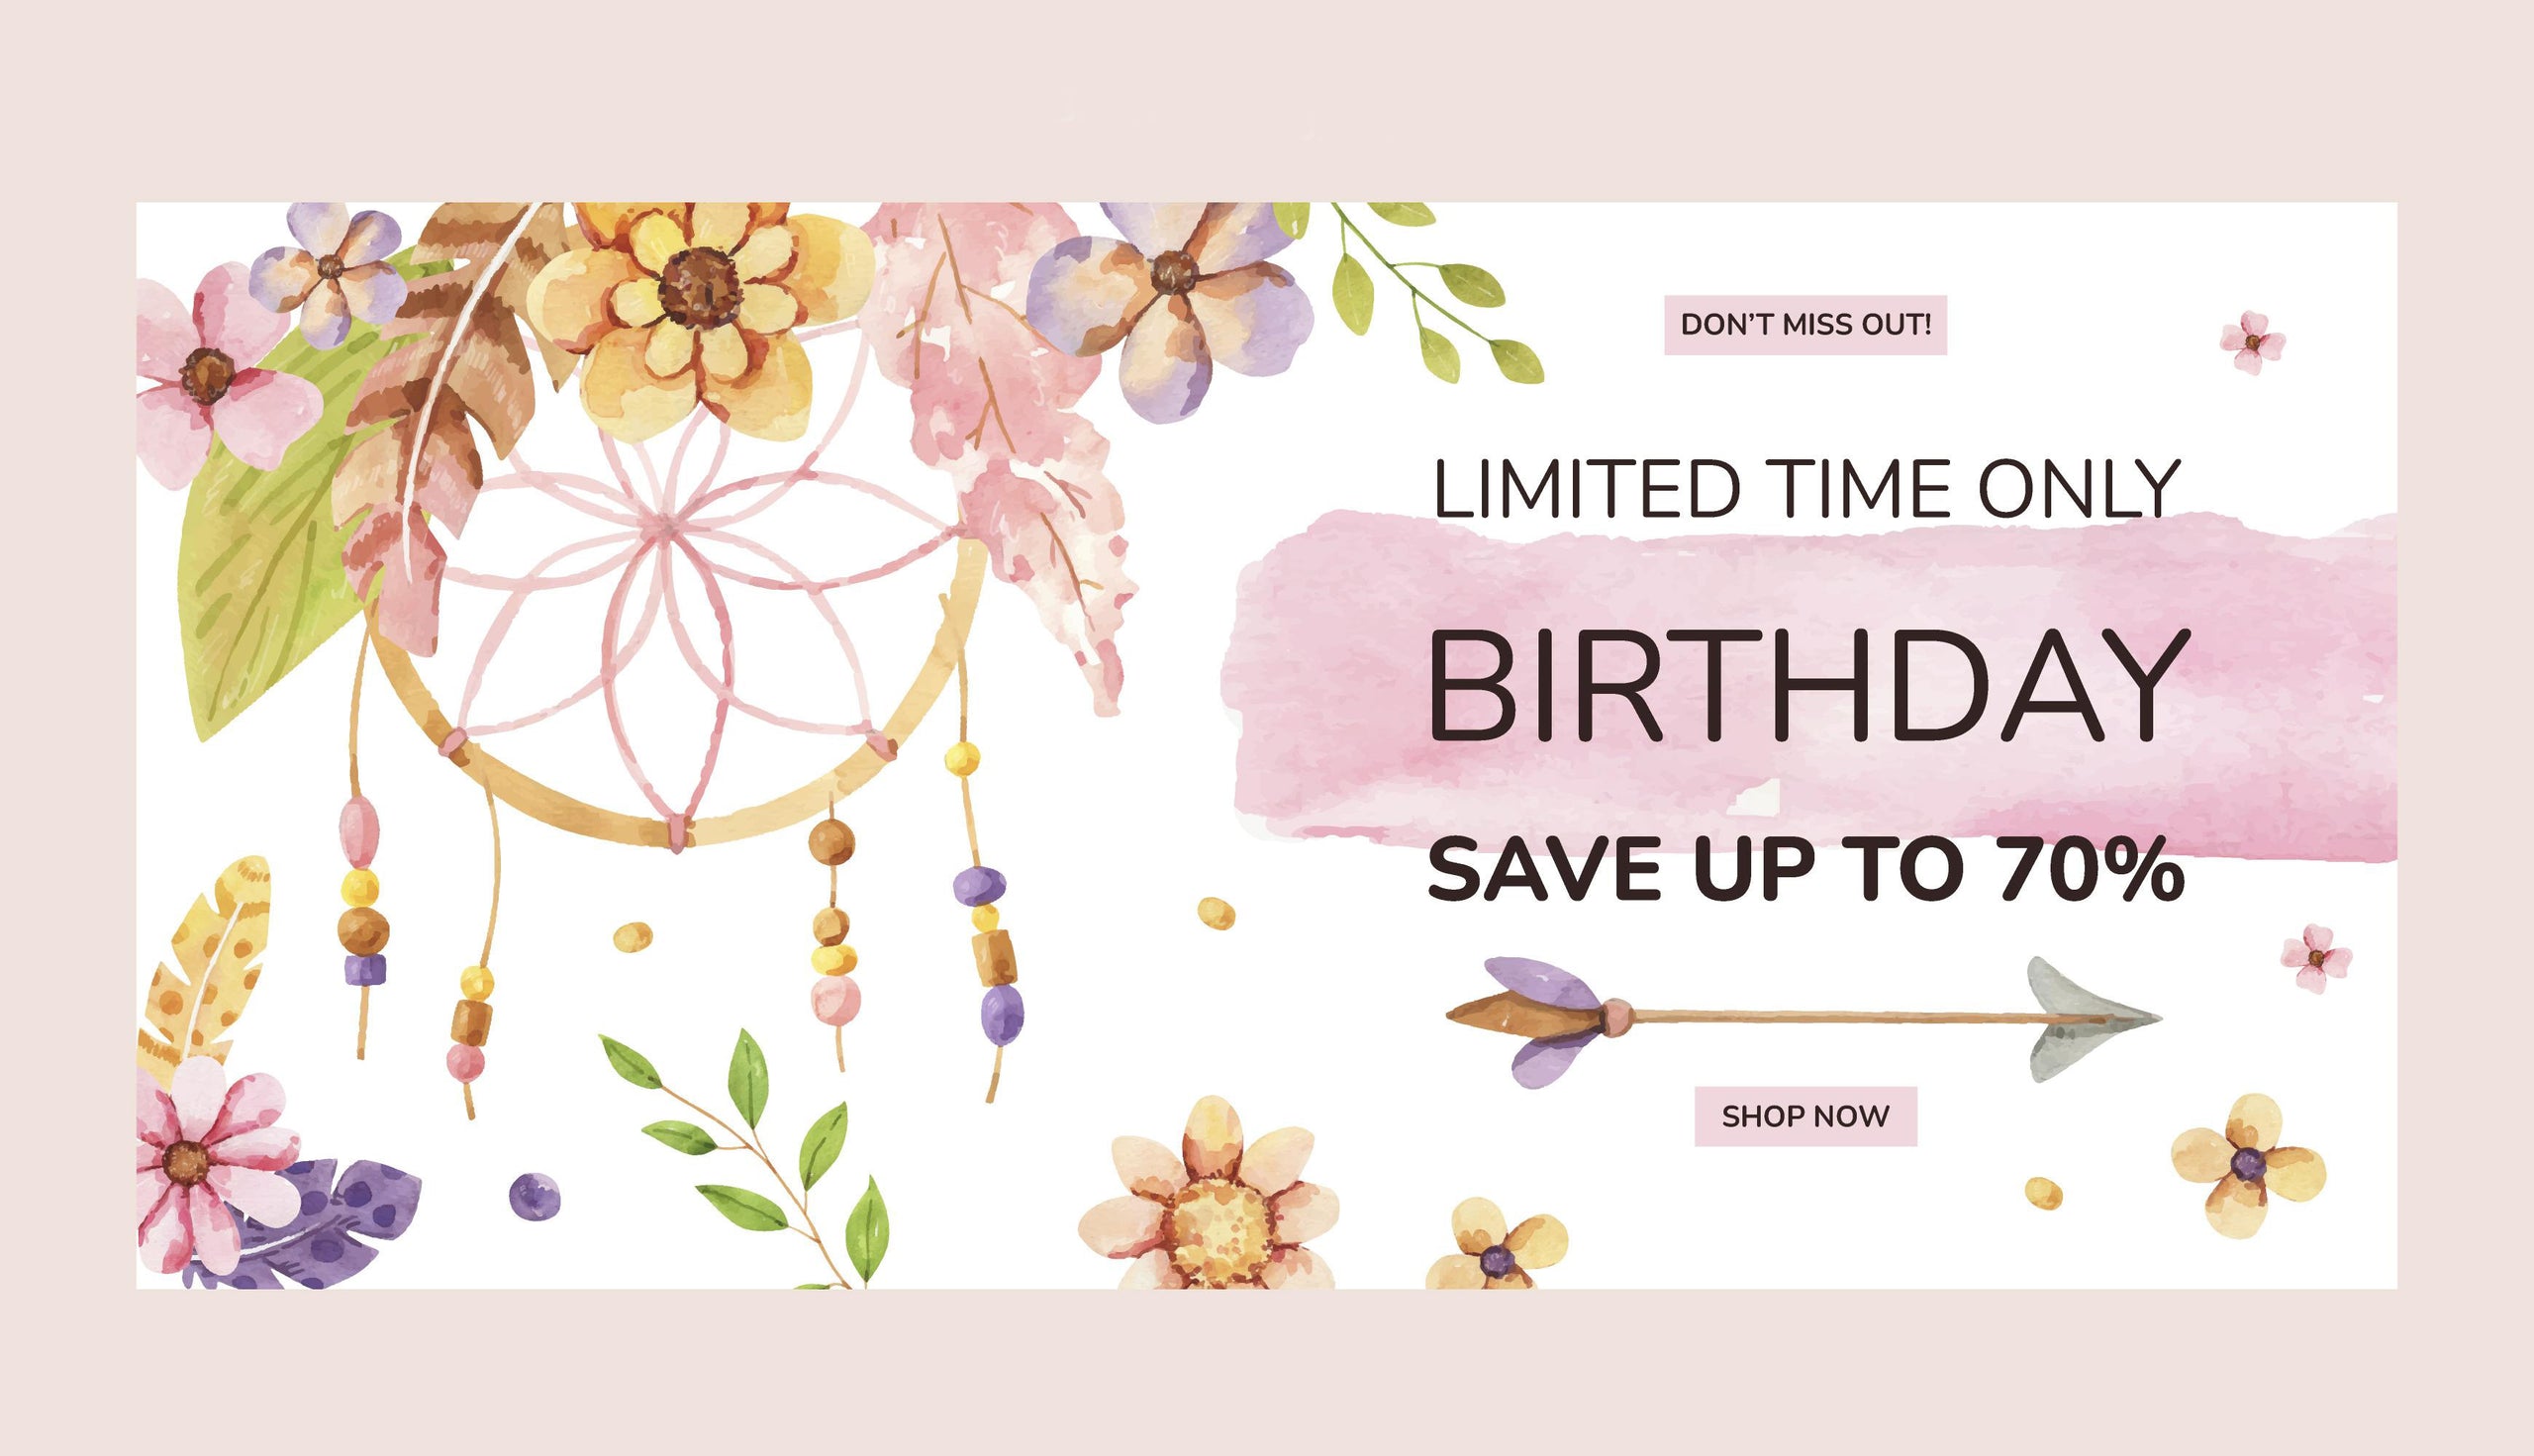This screenshot has height=1456, width=2534.
Task: Click the small pink flower near DON'T MISS OUT
Action: [2252, 343]
